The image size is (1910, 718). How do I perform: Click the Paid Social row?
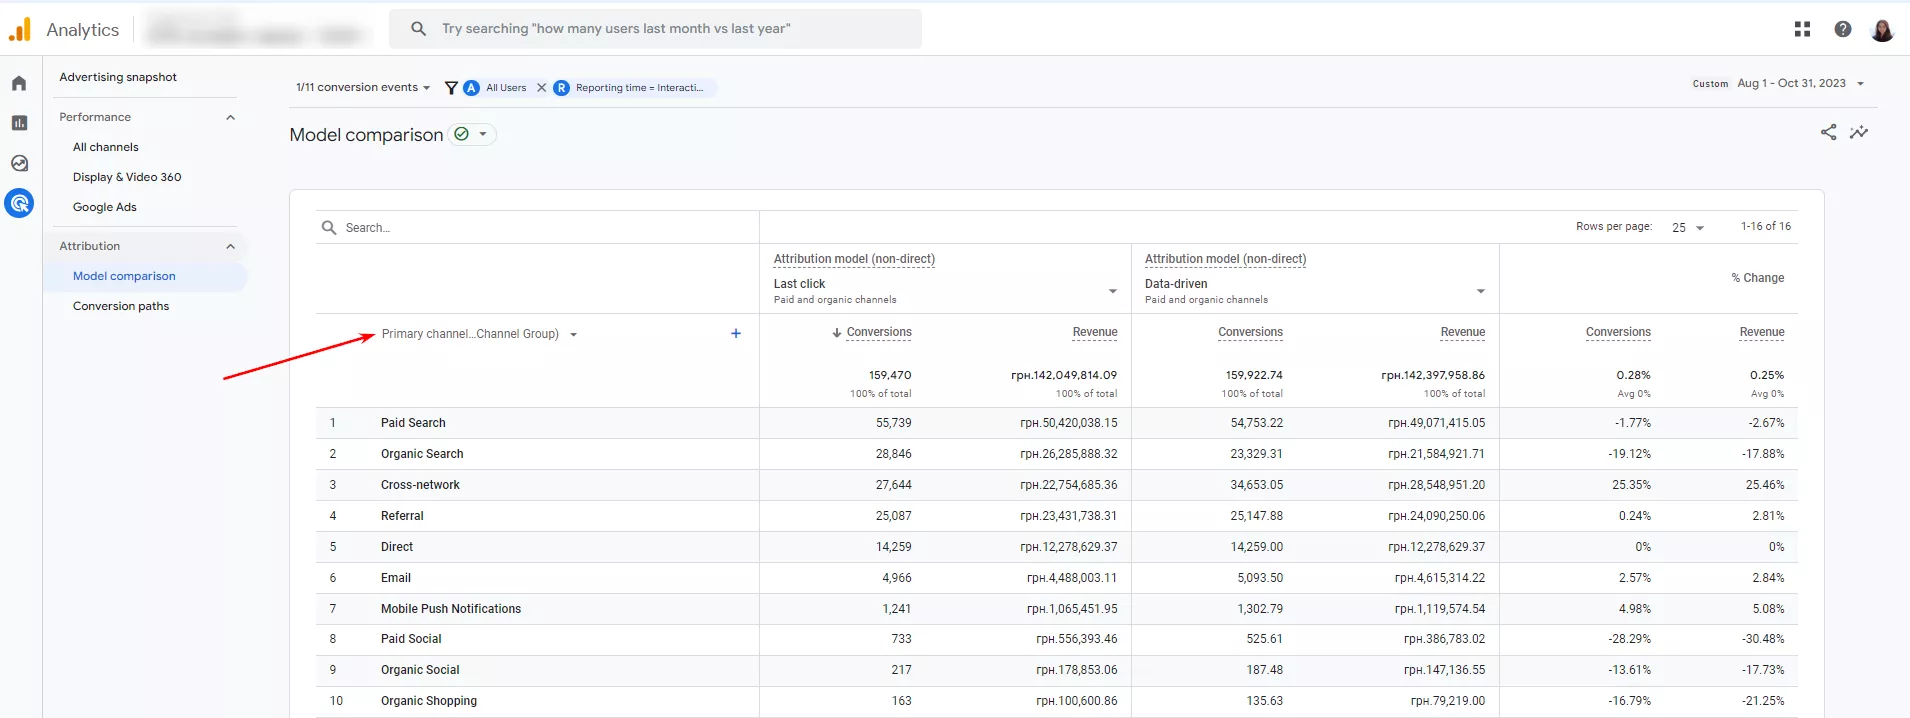(1056, 639)
